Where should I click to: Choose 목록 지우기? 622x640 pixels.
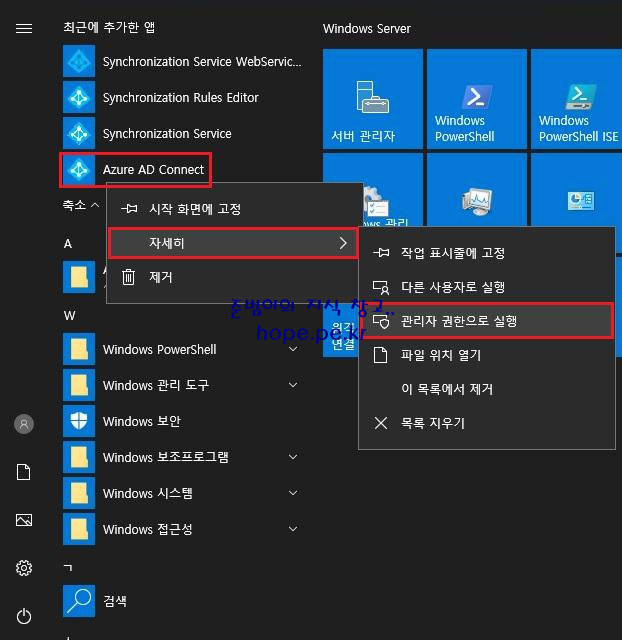tap(487, 423)
